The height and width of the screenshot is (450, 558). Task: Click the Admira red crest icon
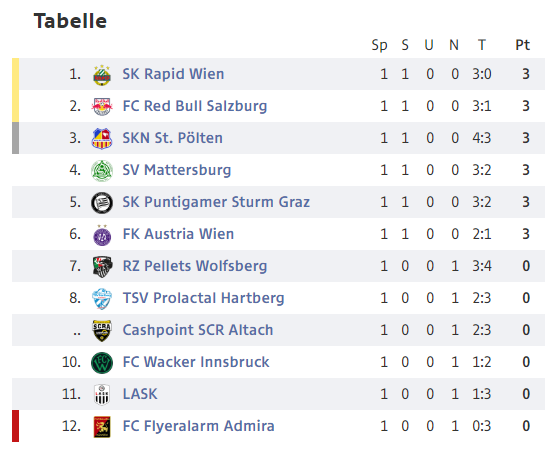tap(102, 427)
